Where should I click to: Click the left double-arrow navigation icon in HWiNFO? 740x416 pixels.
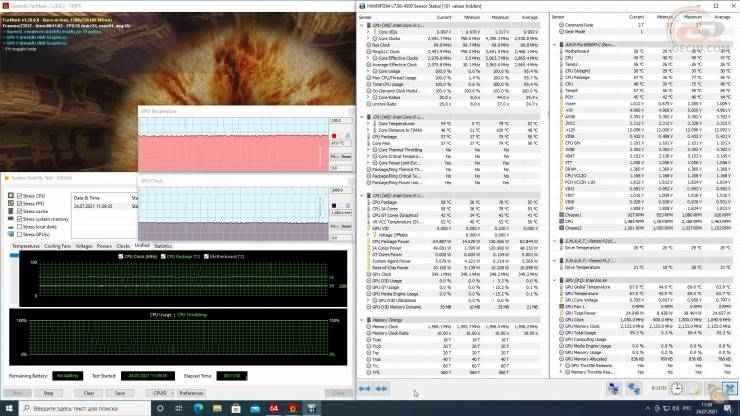[365, 389]
